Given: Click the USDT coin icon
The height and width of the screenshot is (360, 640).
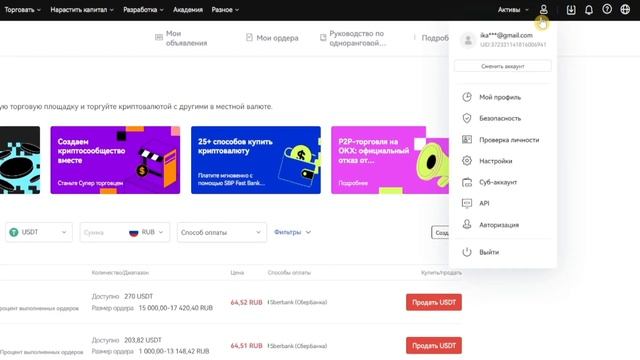Looking at the screenshot, I should [14, 232].
